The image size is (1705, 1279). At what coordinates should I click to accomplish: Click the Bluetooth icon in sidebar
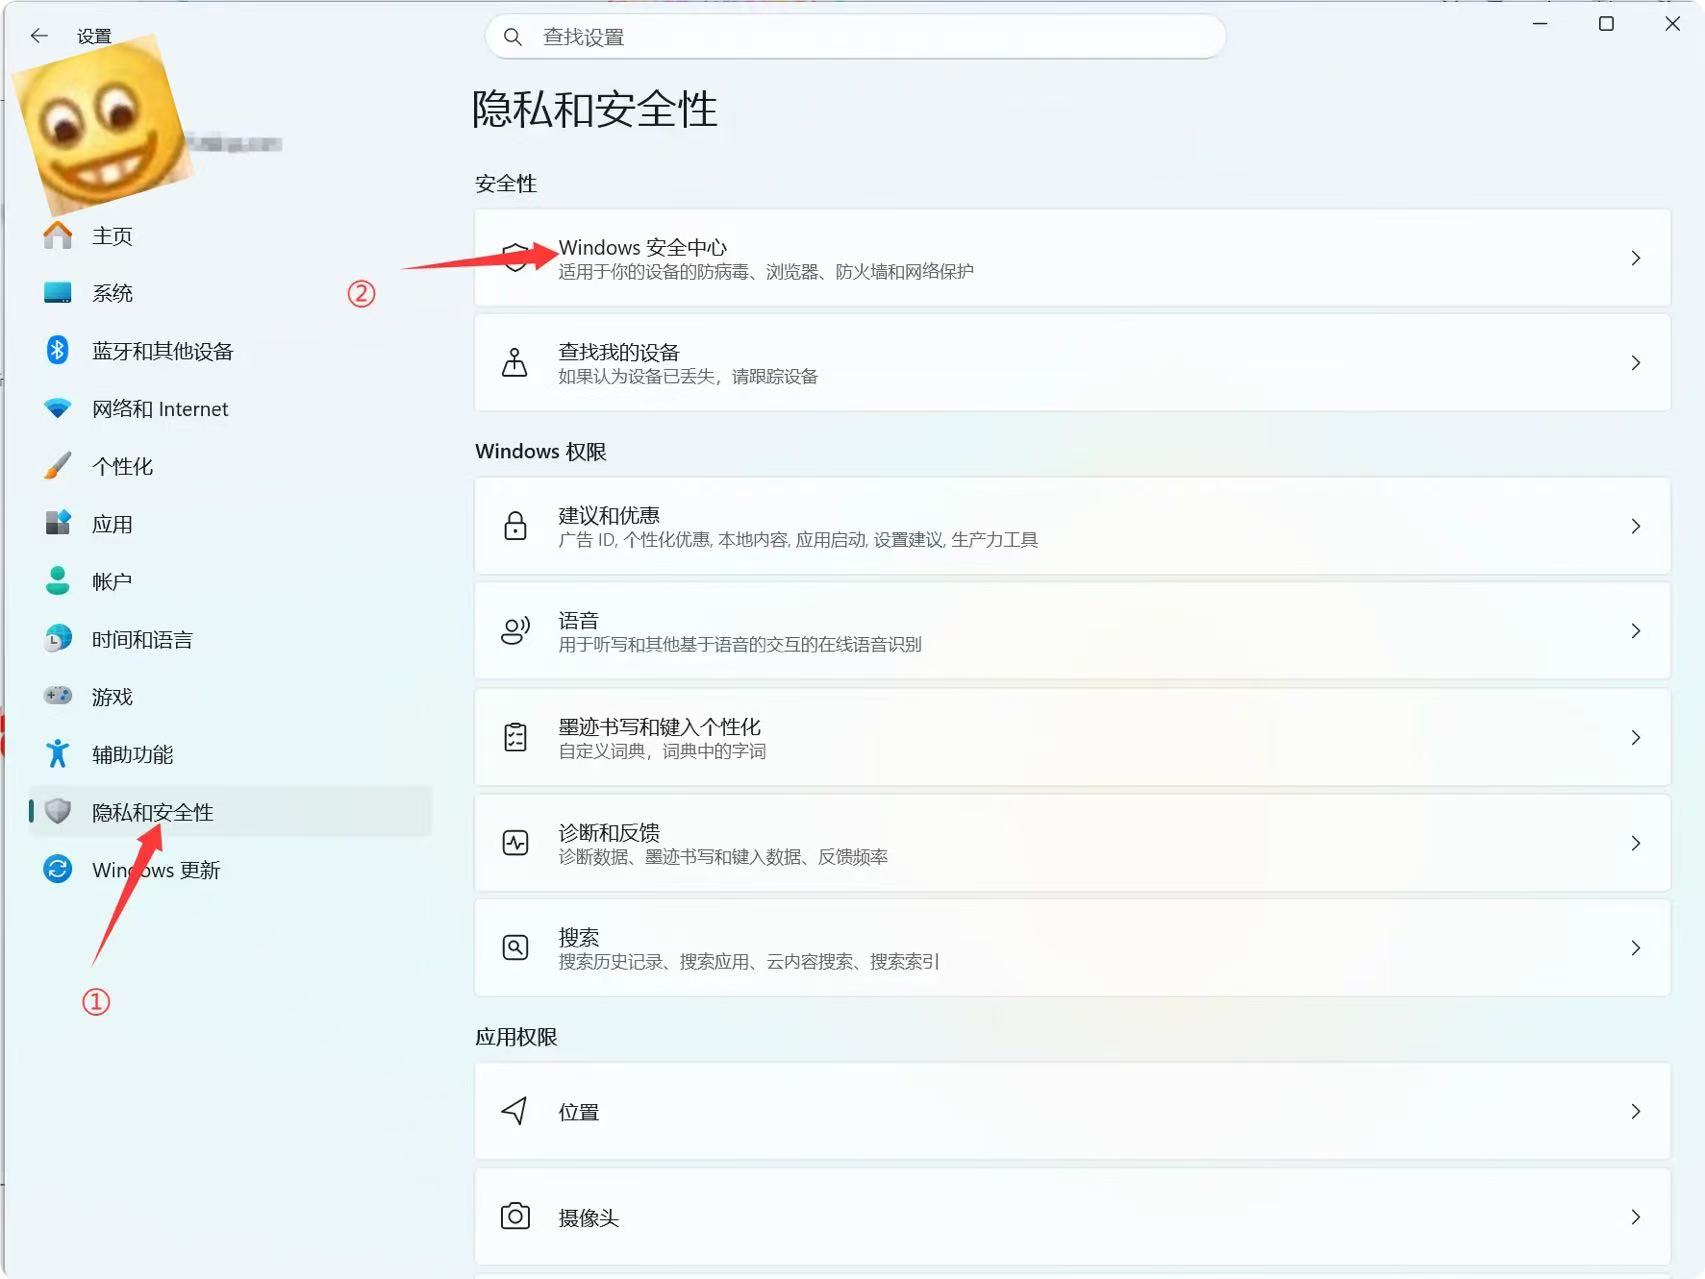tap(58, 350)
